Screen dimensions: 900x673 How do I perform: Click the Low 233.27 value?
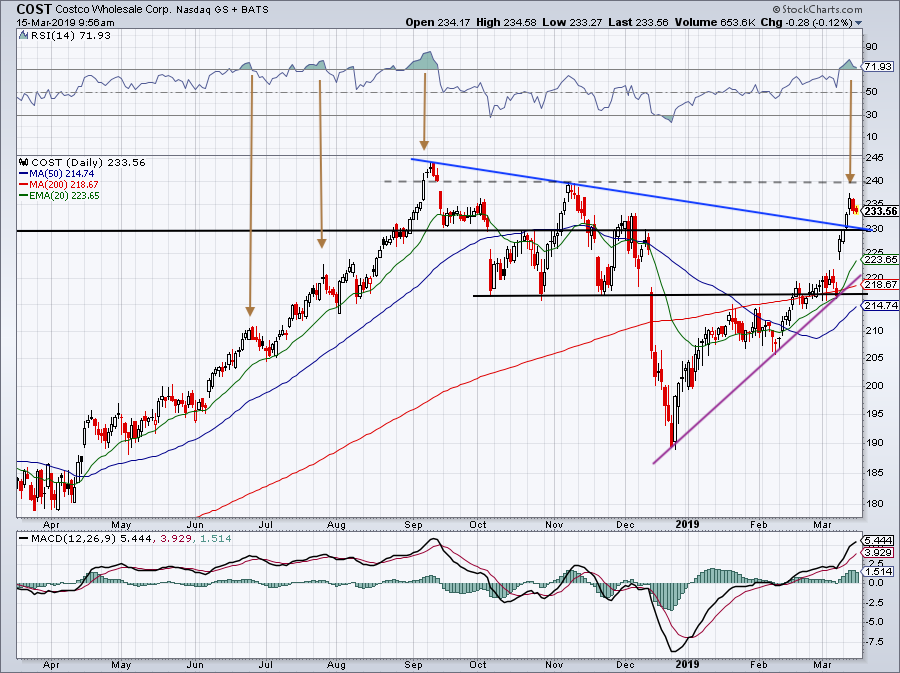[x=572, y=22]
